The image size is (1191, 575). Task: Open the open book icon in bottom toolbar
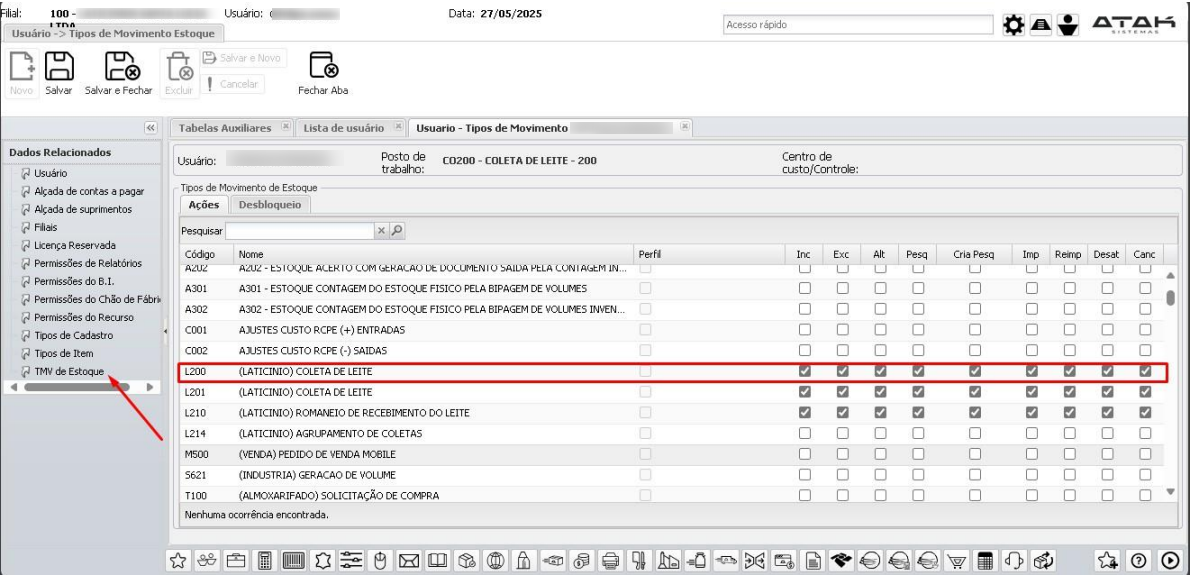tap(438, 561)
